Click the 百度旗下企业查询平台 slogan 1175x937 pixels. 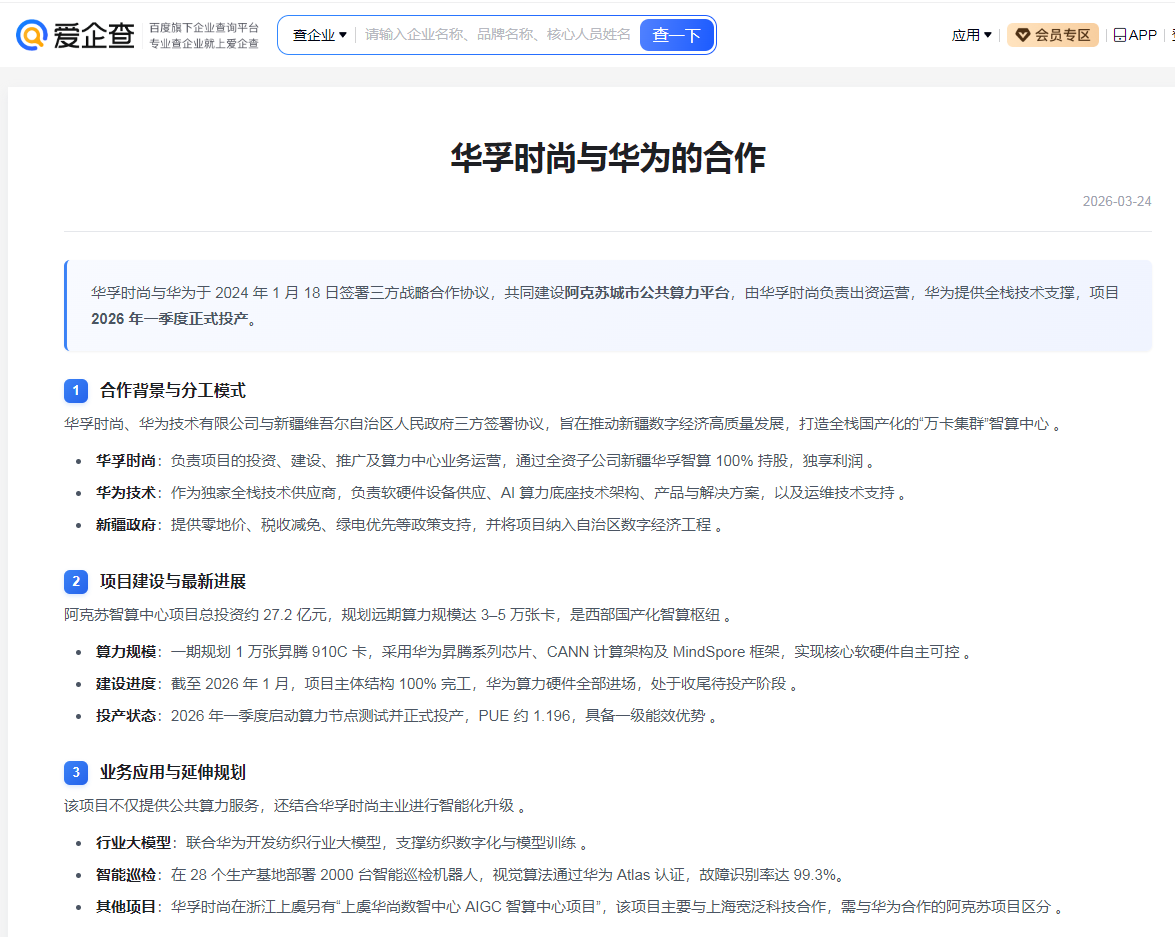coord(204,27)
